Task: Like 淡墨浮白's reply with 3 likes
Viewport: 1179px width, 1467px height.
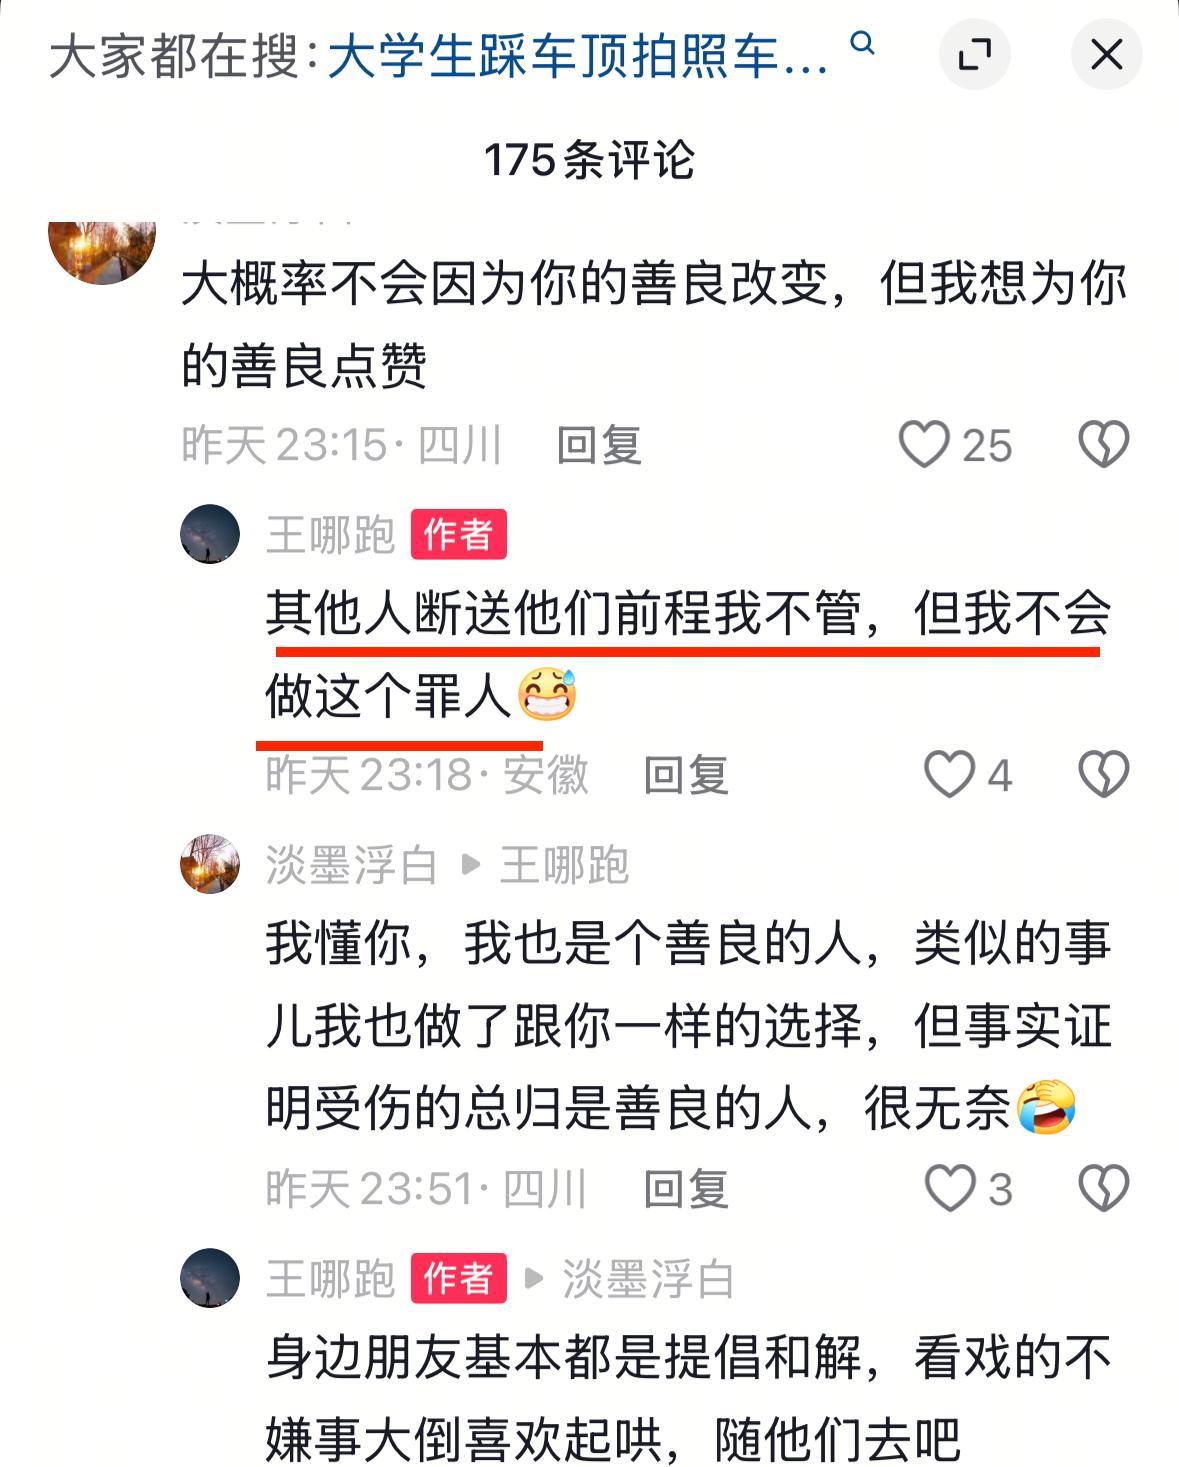Action: [949, 1189]
